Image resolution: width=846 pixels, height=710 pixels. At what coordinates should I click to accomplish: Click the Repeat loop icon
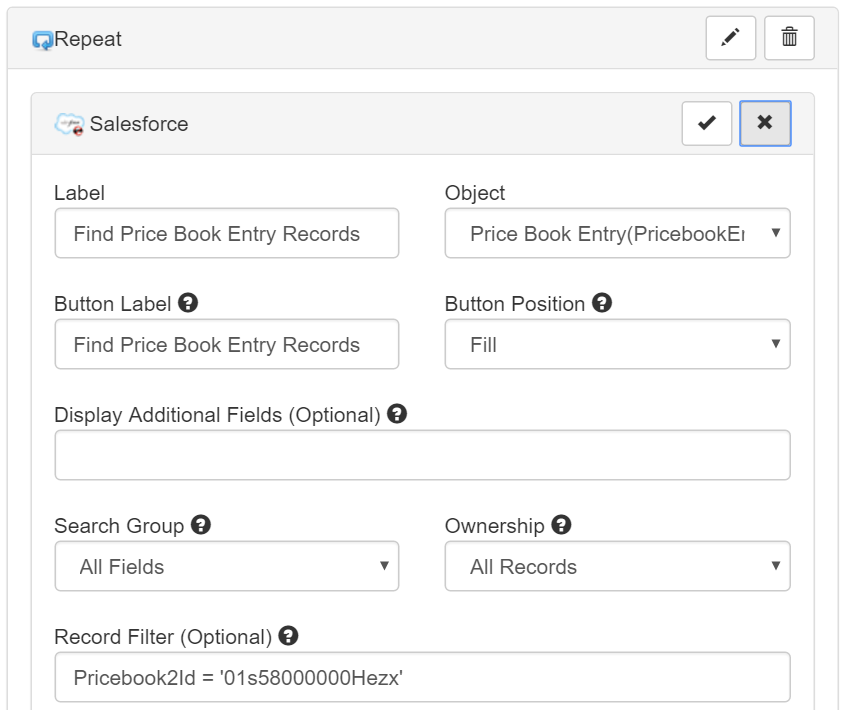pos(43,40)
